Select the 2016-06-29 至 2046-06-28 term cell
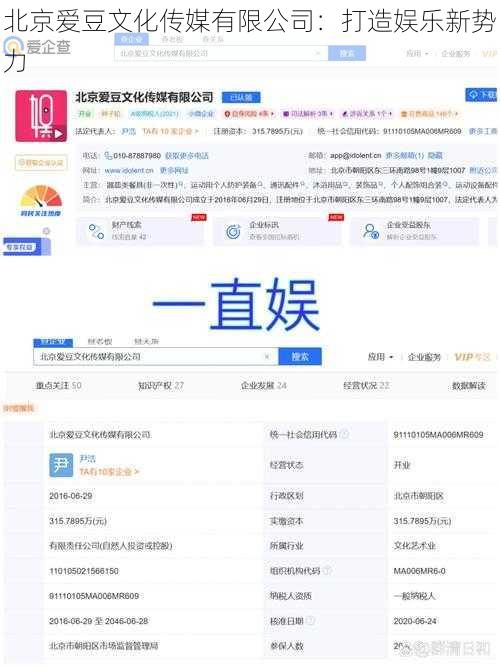Screen dimensions: 500x667 coord(99,621)
